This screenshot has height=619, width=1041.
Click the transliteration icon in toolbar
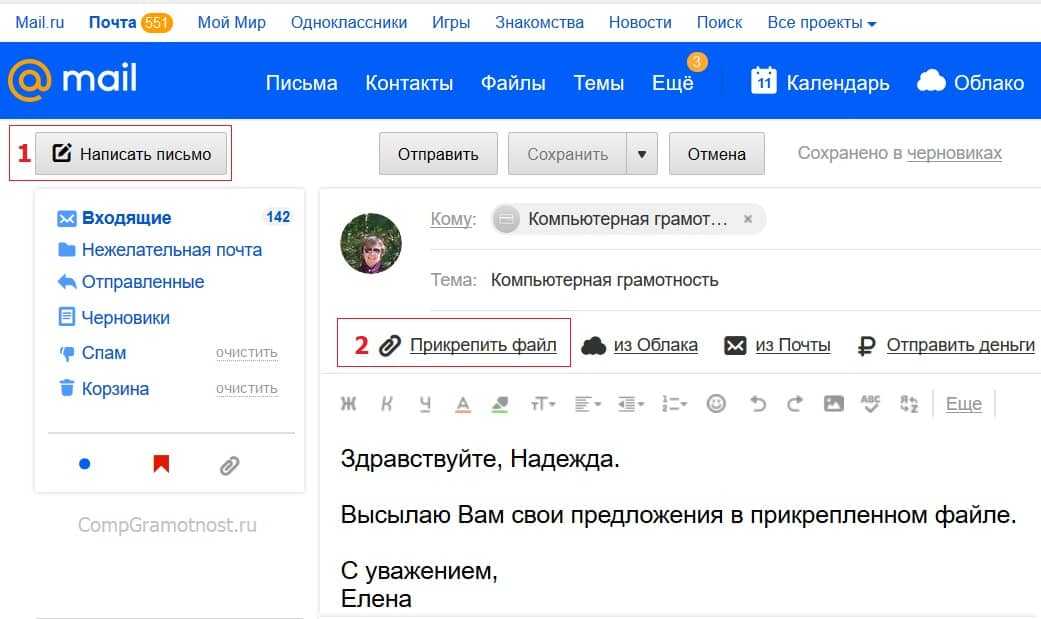(x=909, y=403)
